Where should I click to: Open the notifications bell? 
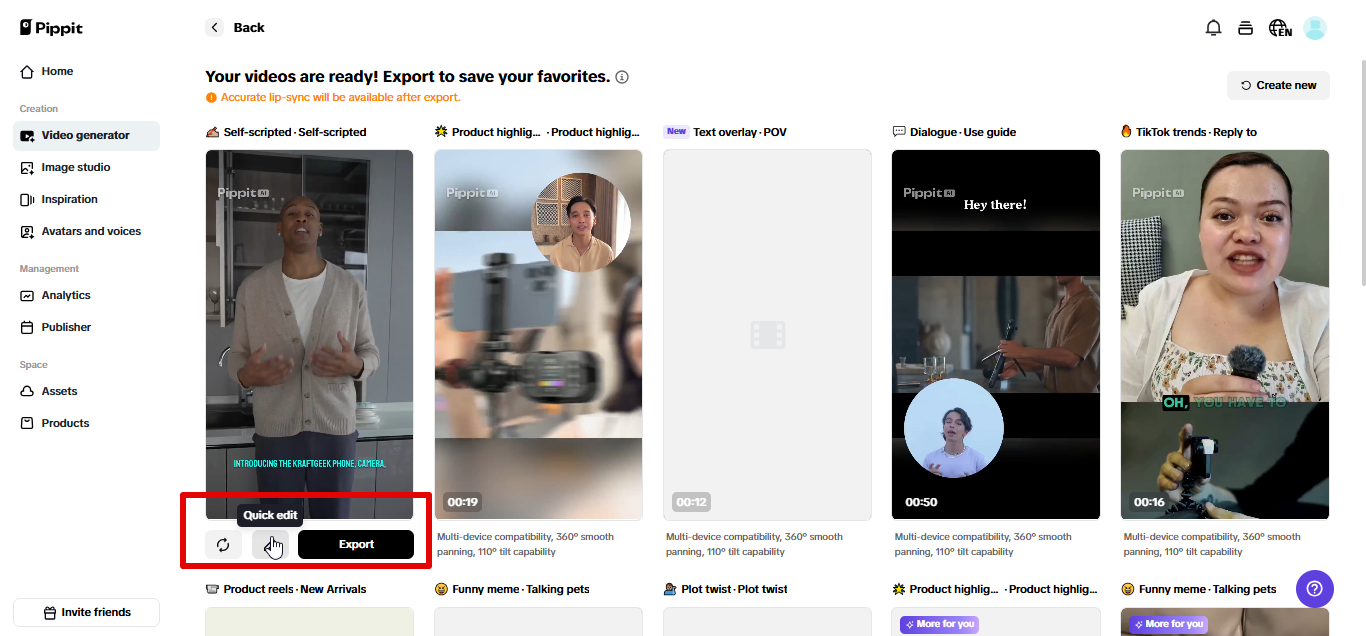click(x=1213, y=28)
